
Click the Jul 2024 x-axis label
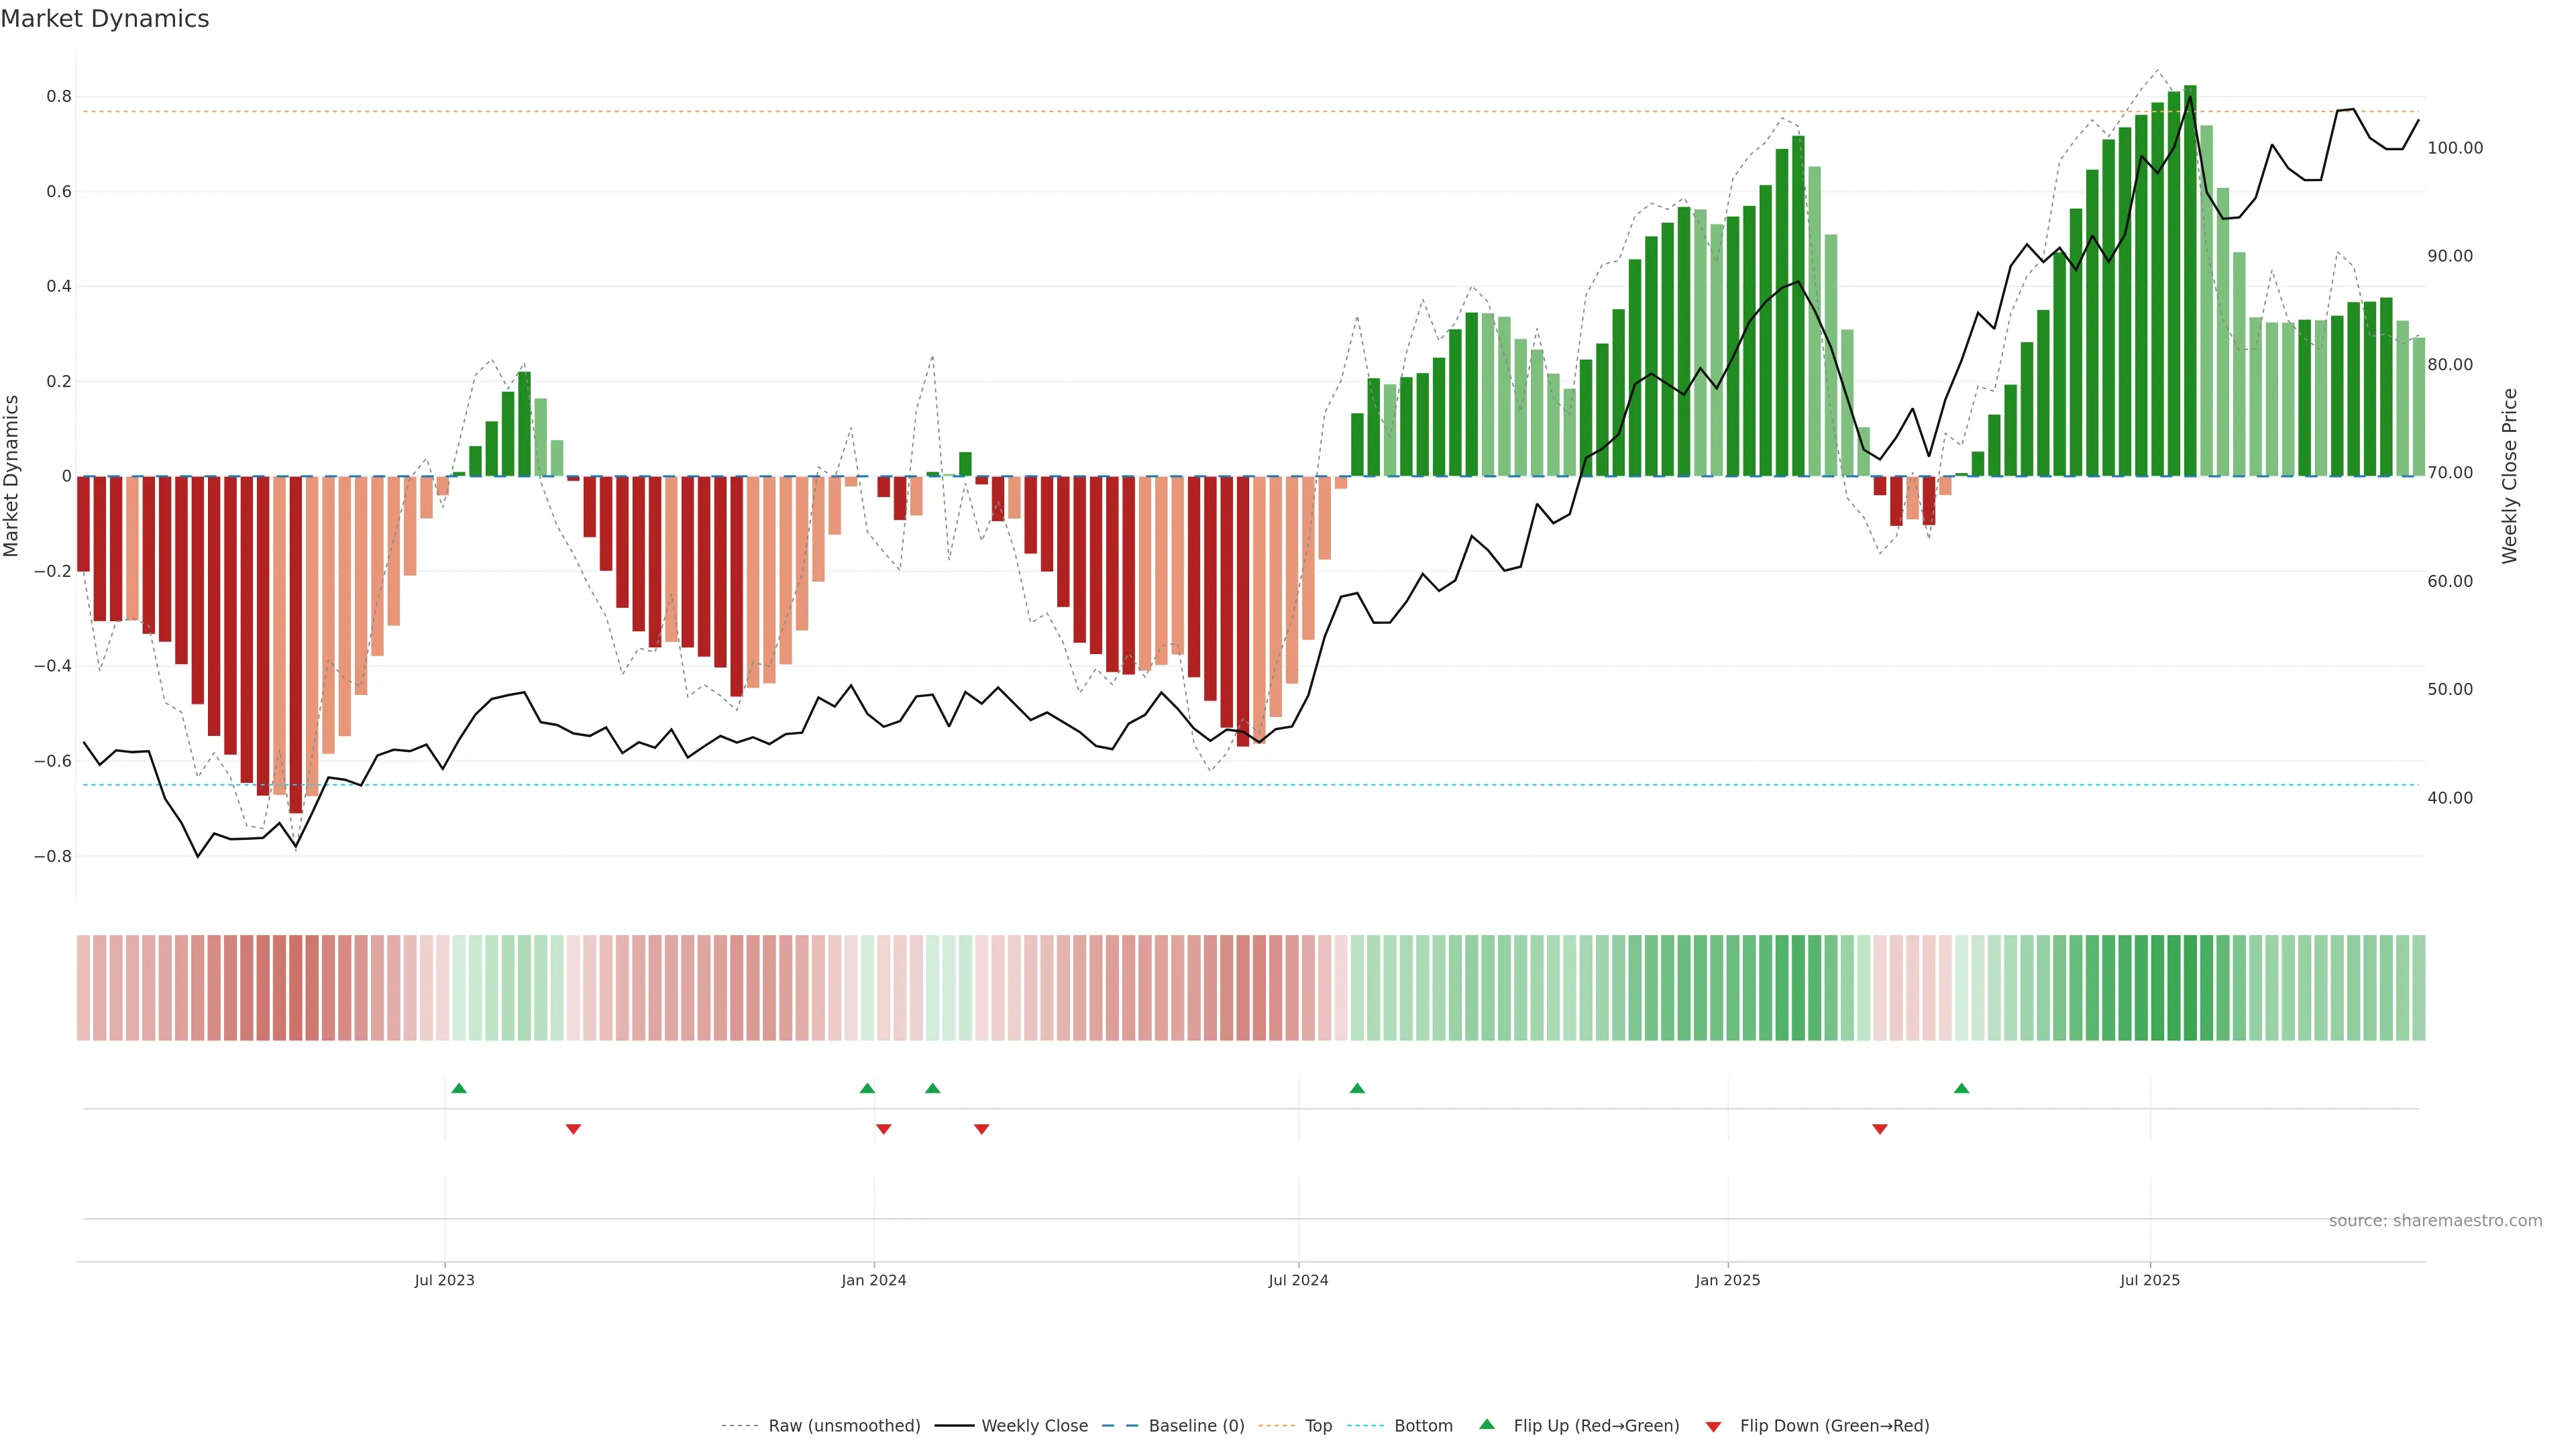coord(1298,1280)
